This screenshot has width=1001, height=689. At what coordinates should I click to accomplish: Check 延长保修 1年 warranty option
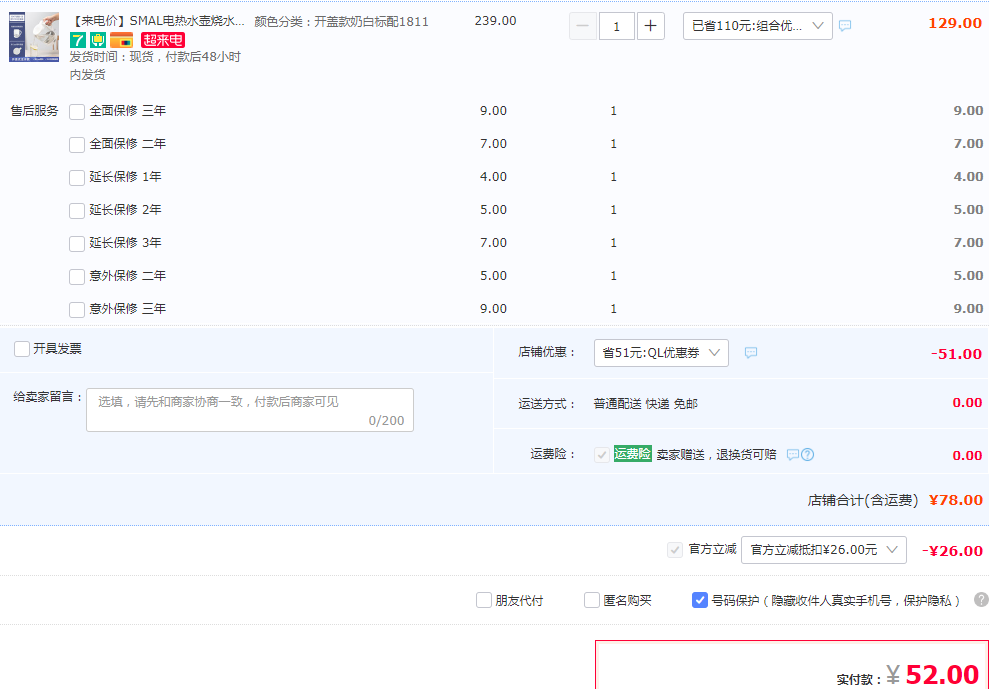77,178
